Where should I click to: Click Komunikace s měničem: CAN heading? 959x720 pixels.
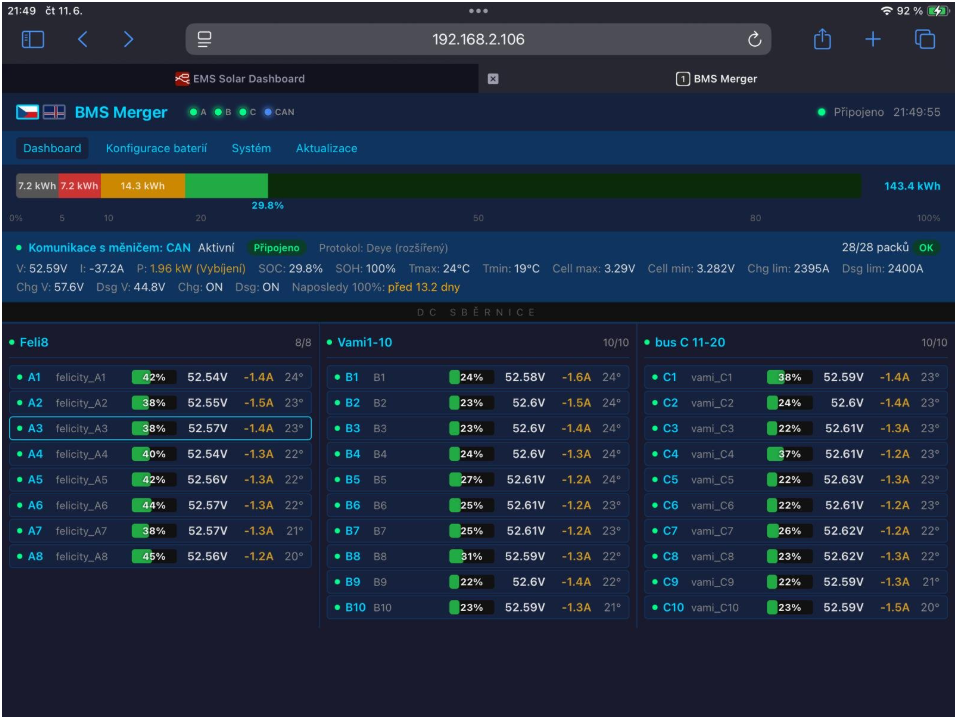pos(109,248)
